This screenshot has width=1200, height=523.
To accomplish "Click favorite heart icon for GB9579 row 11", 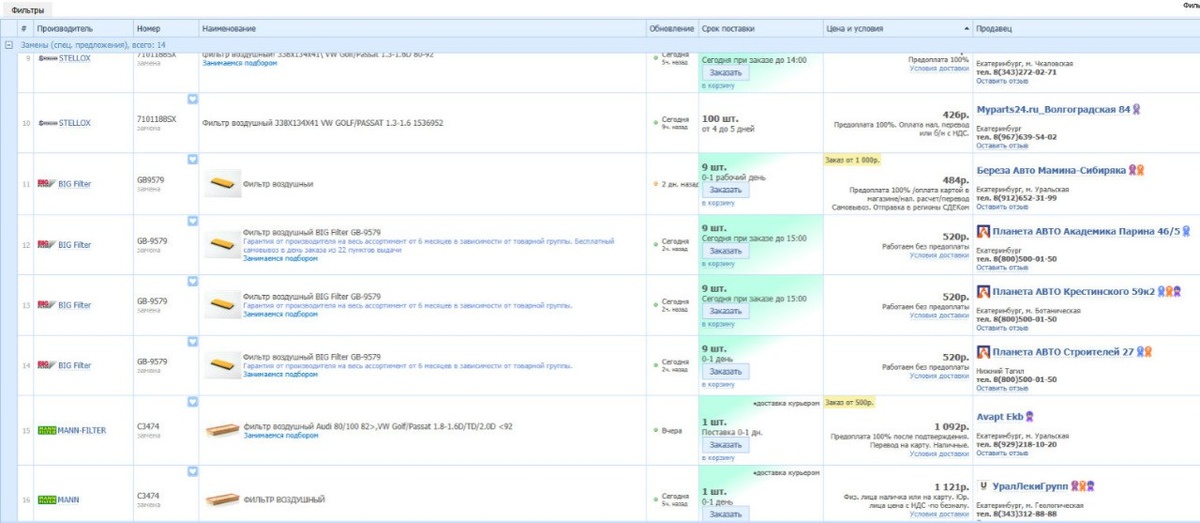I will tap(193, 159).
